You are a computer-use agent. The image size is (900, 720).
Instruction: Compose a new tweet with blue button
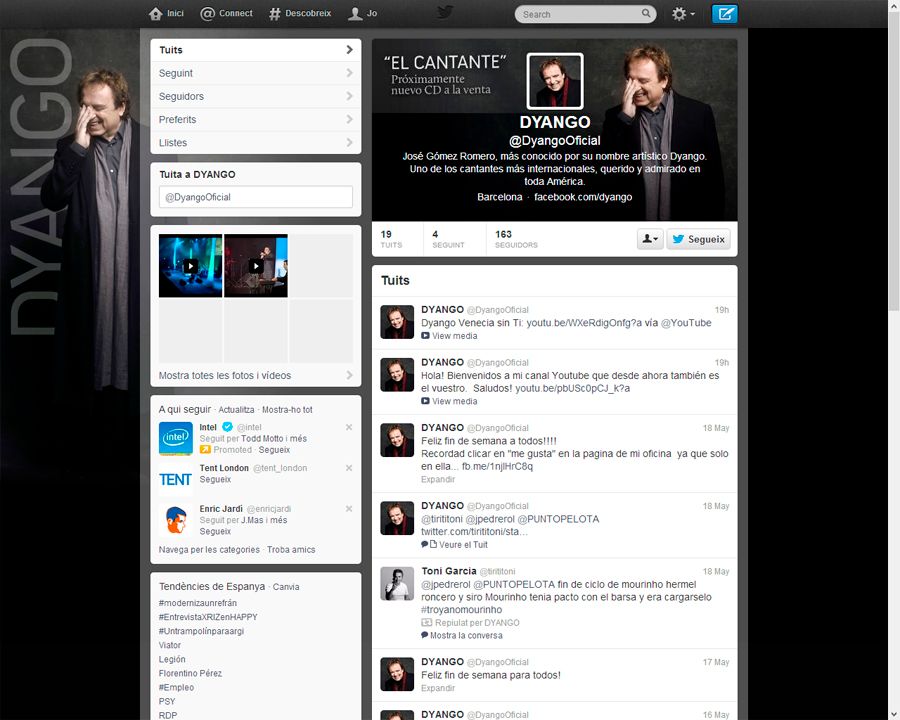(724, 14)
